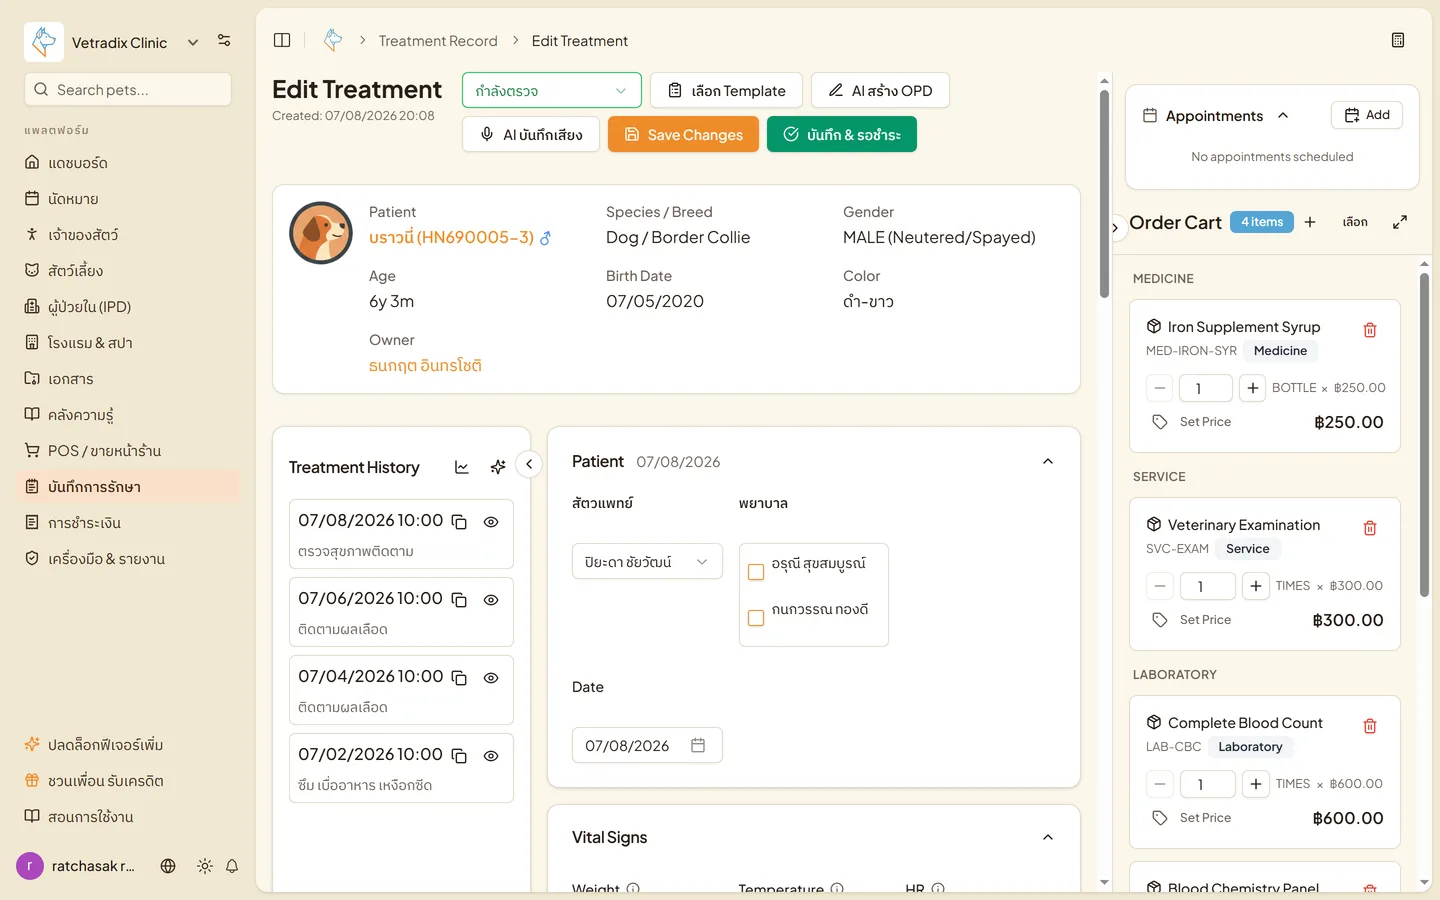Collapse the Appointments panel
1440x900 pixels.
click(1283, 115)
